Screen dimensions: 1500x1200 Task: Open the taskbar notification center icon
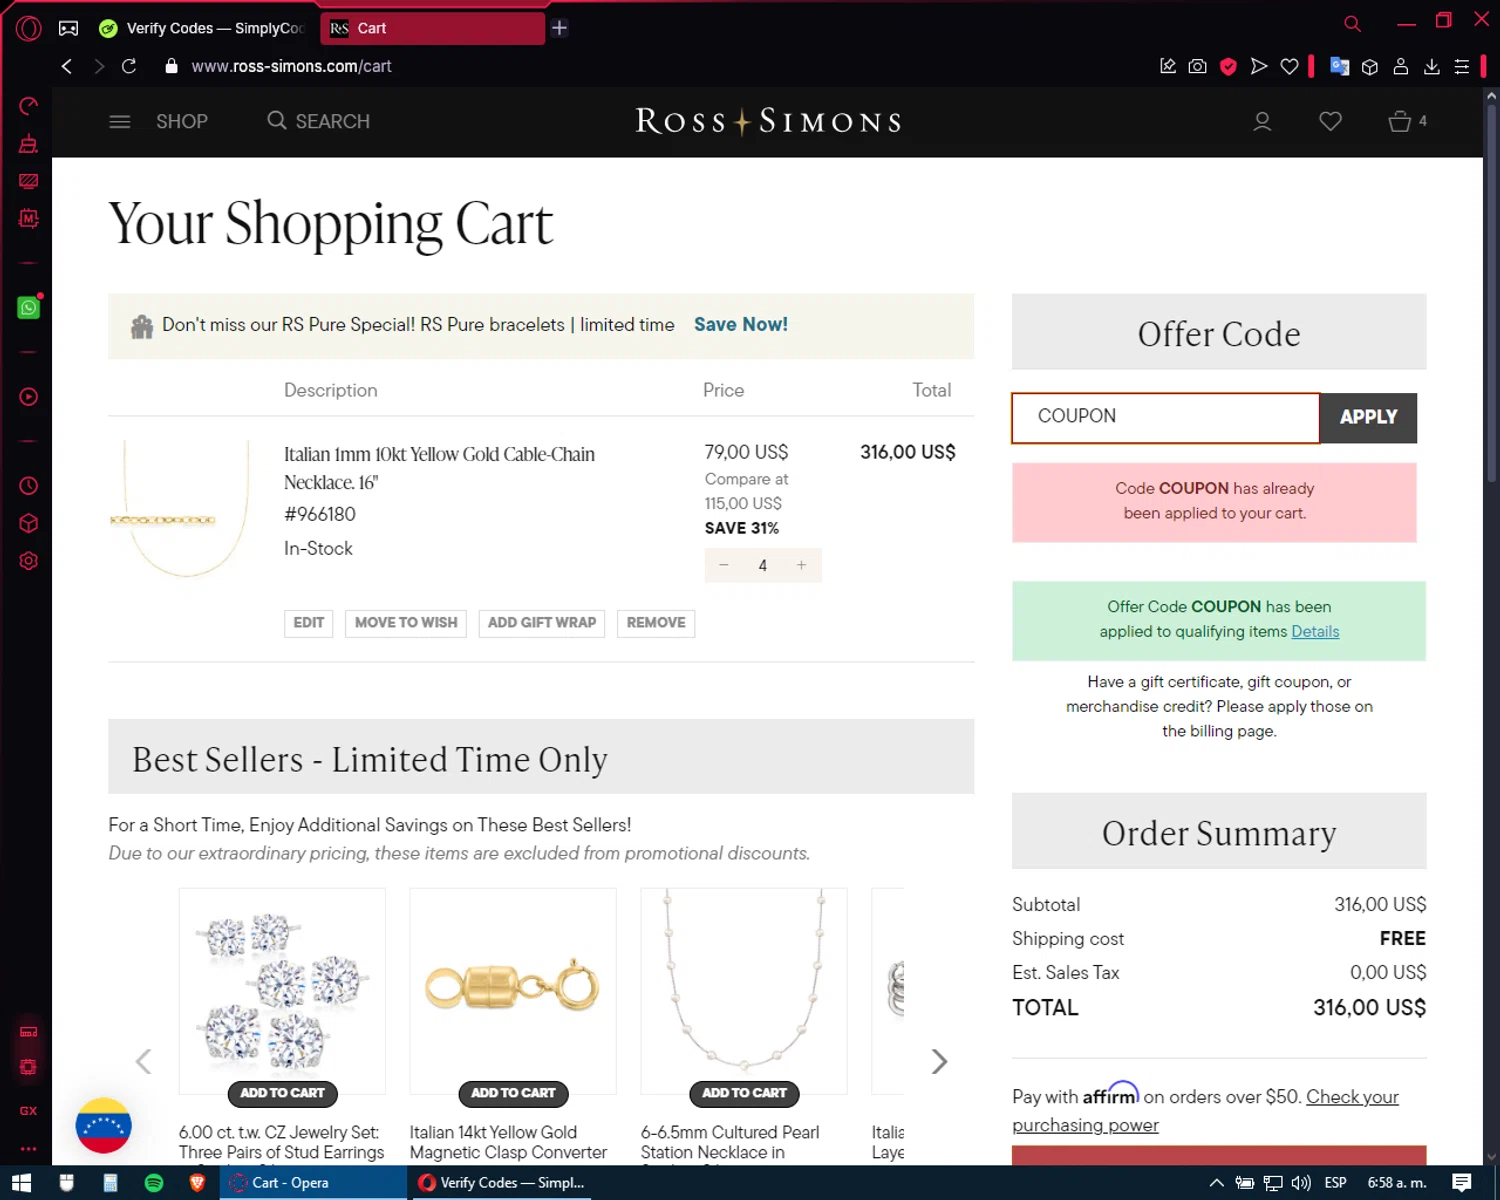(1462, 1183)
